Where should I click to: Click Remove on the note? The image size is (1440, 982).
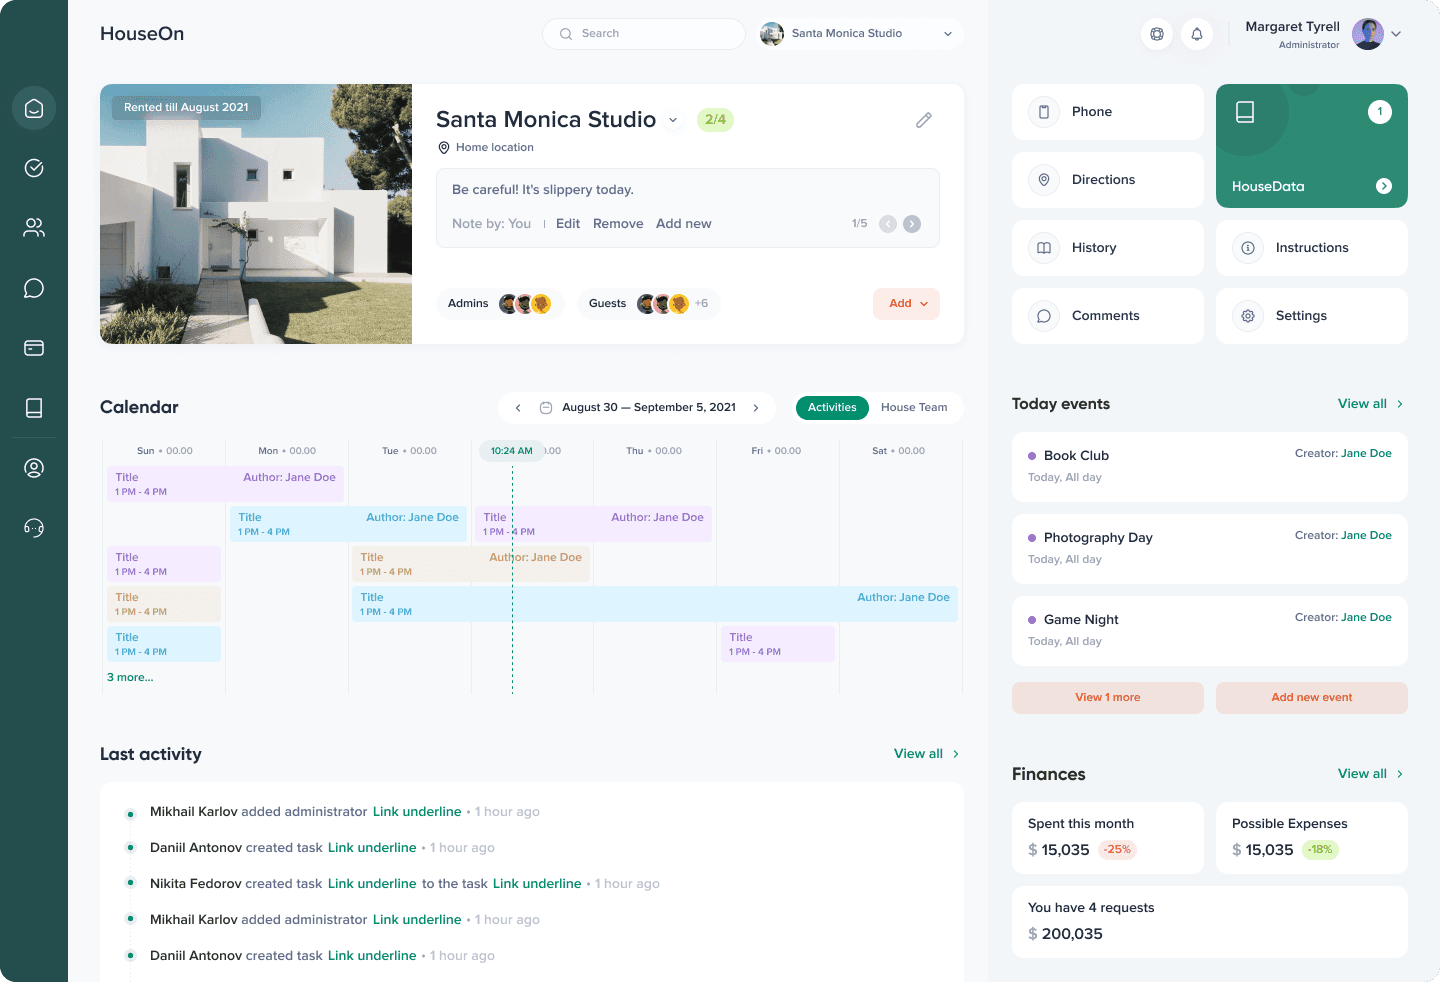coord(618,224)
